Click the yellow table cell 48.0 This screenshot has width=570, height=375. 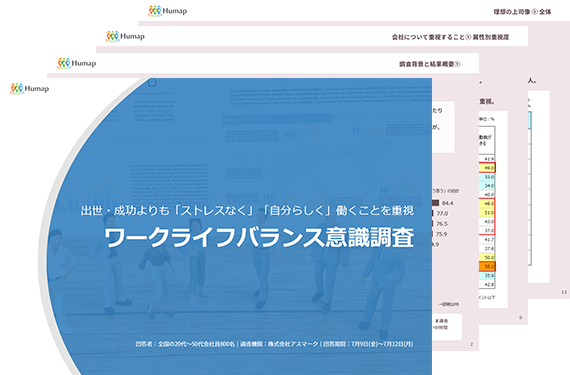[x=487, y=203]
